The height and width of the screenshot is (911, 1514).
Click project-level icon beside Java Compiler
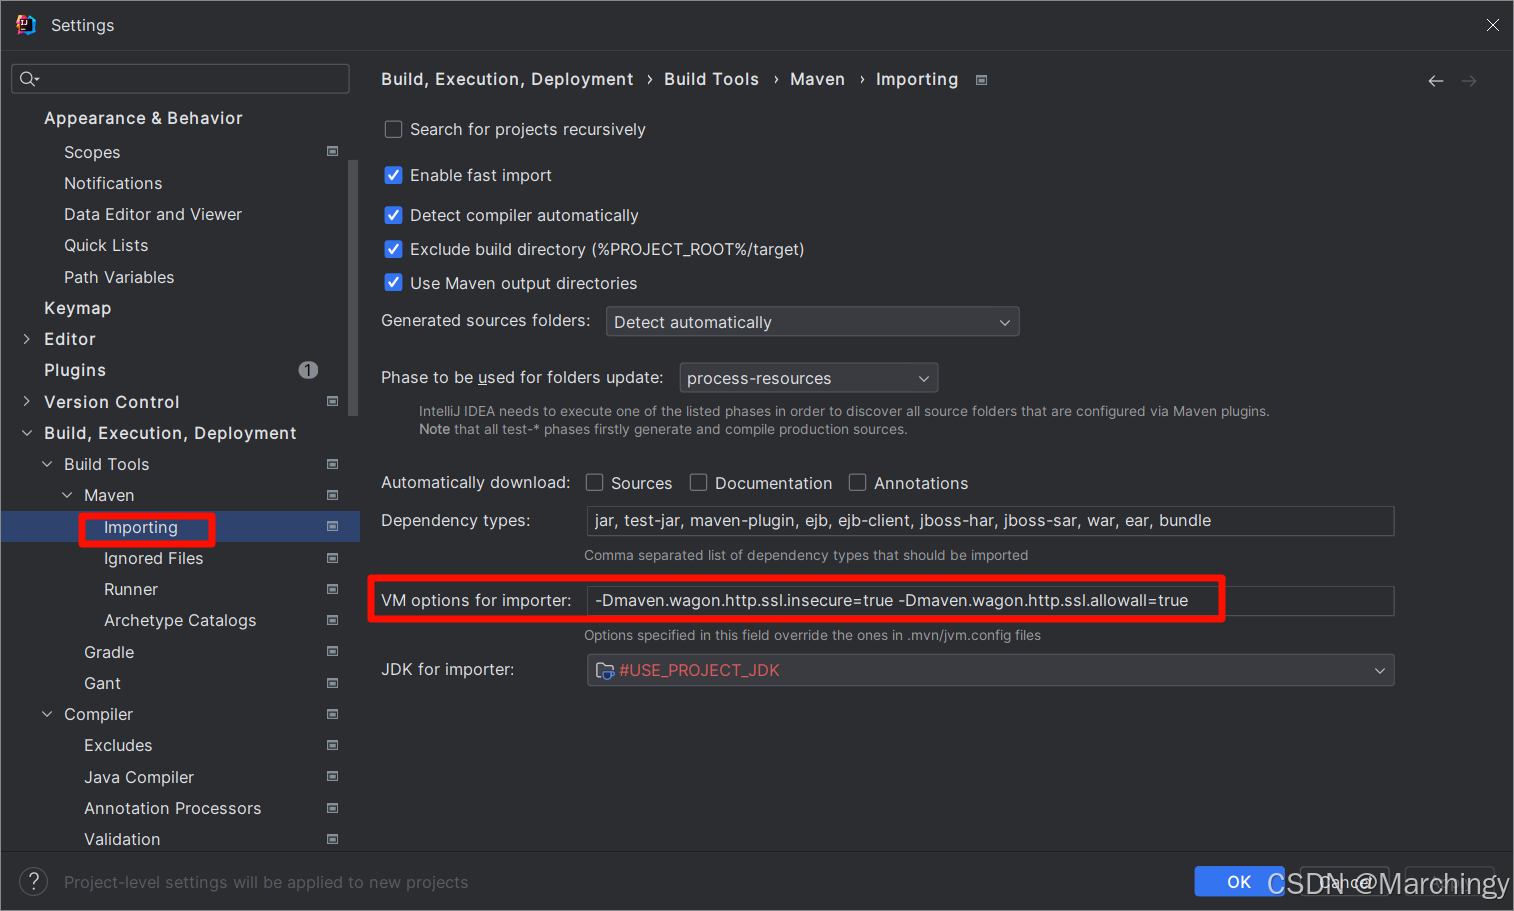333,777
